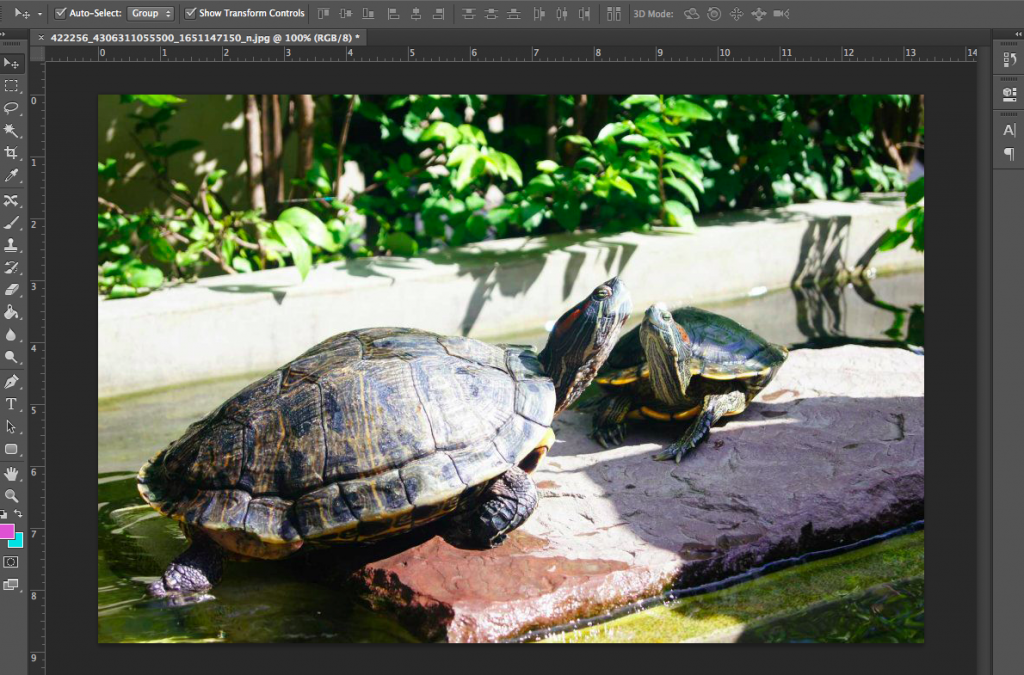1024x675 pixels.
Task: Select the Hand tool
Action: pos(11,474)
